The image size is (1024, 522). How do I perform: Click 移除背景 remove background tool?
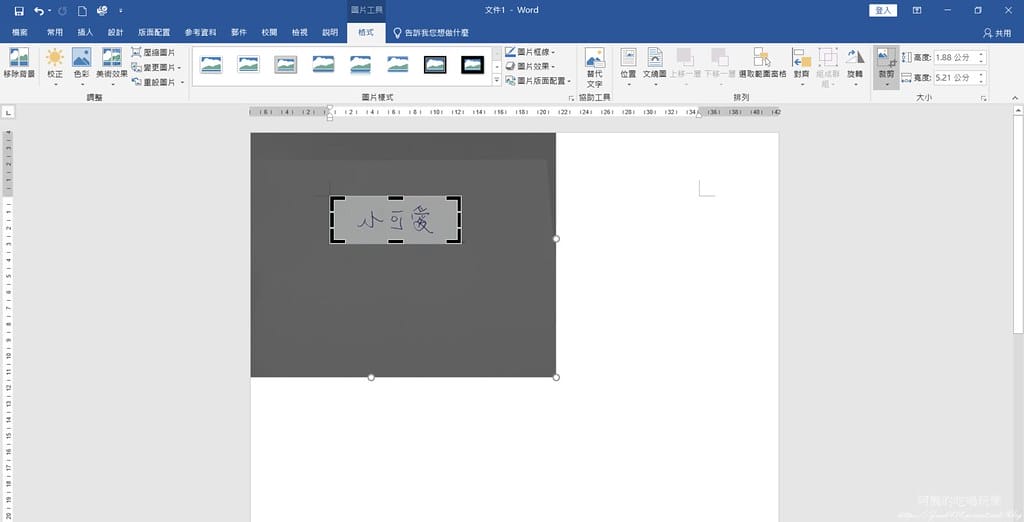[19, 63]
